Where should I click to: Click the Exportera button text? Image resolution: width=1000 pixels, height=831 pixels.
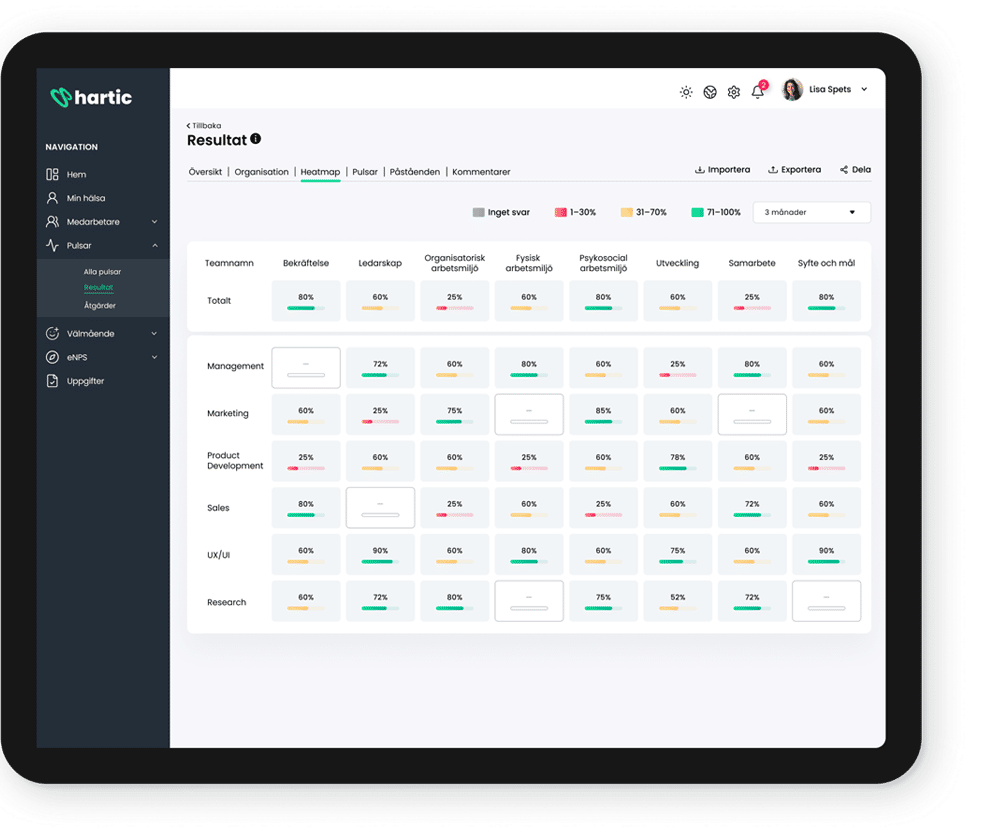point(801,170)
